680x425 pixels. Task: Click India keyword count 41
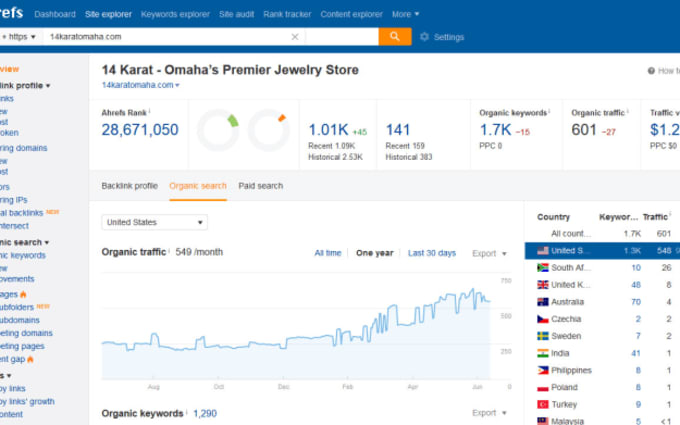tap(636, 353)
